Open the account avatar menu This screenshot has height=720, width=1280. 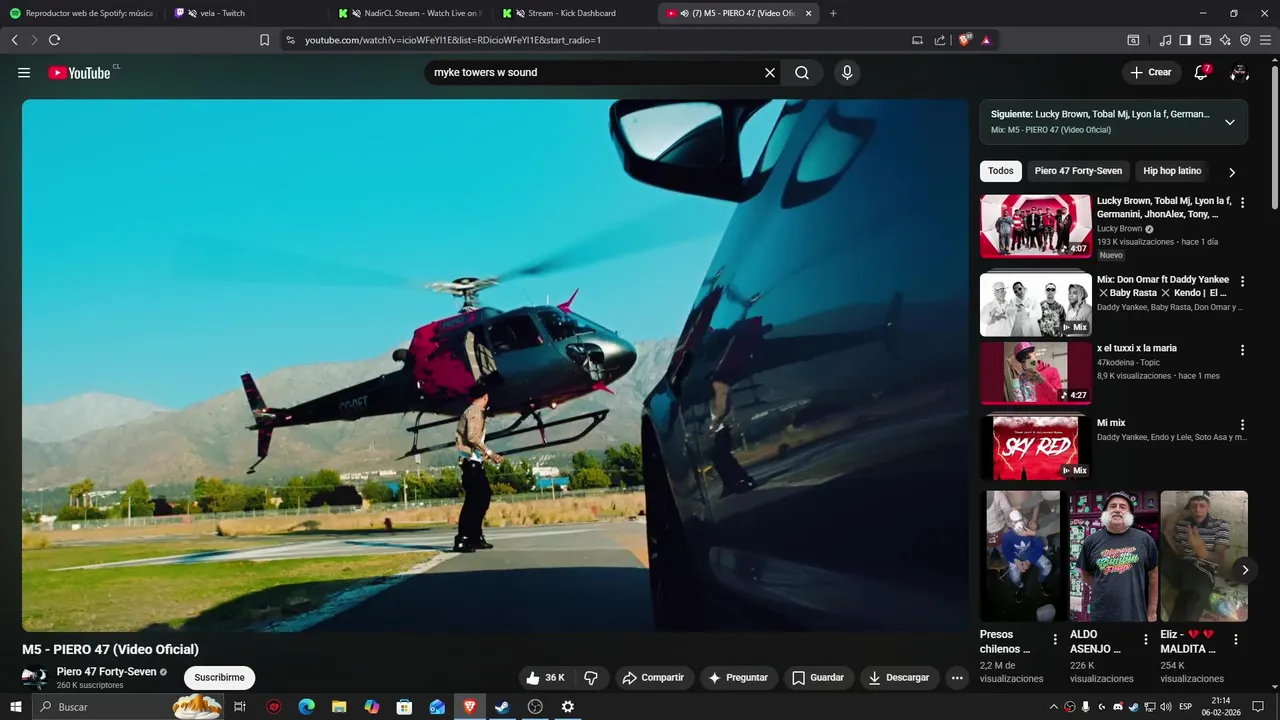coord(1239,73)
